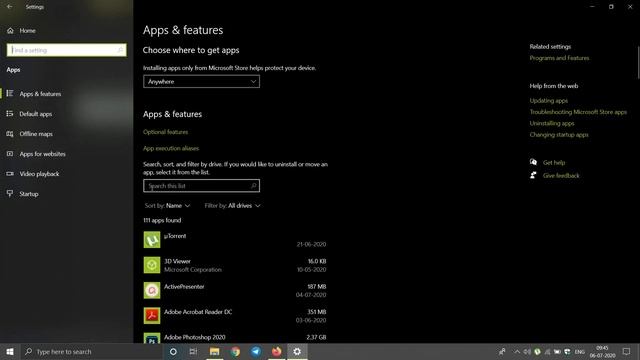
Task: Click the Video playback camera icon
Action: (x=10, y=173)
